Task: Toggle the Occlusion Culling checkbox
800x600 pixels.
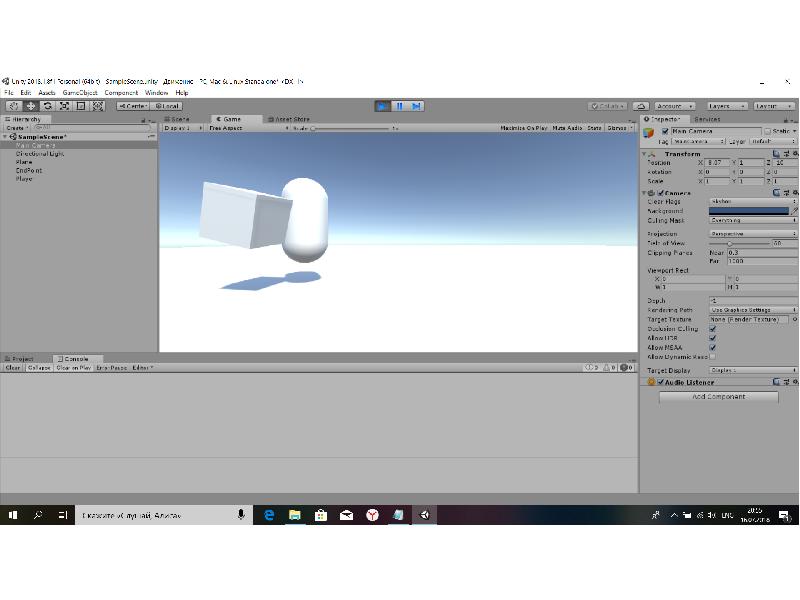Action: [712, 329]
